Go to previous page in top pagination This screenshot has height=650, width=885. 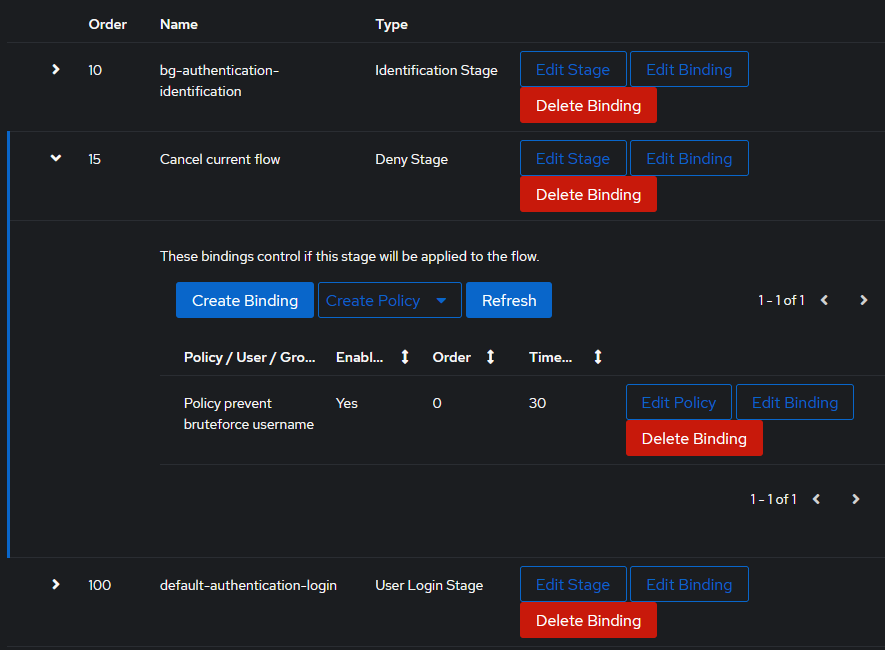coord(824,300)
